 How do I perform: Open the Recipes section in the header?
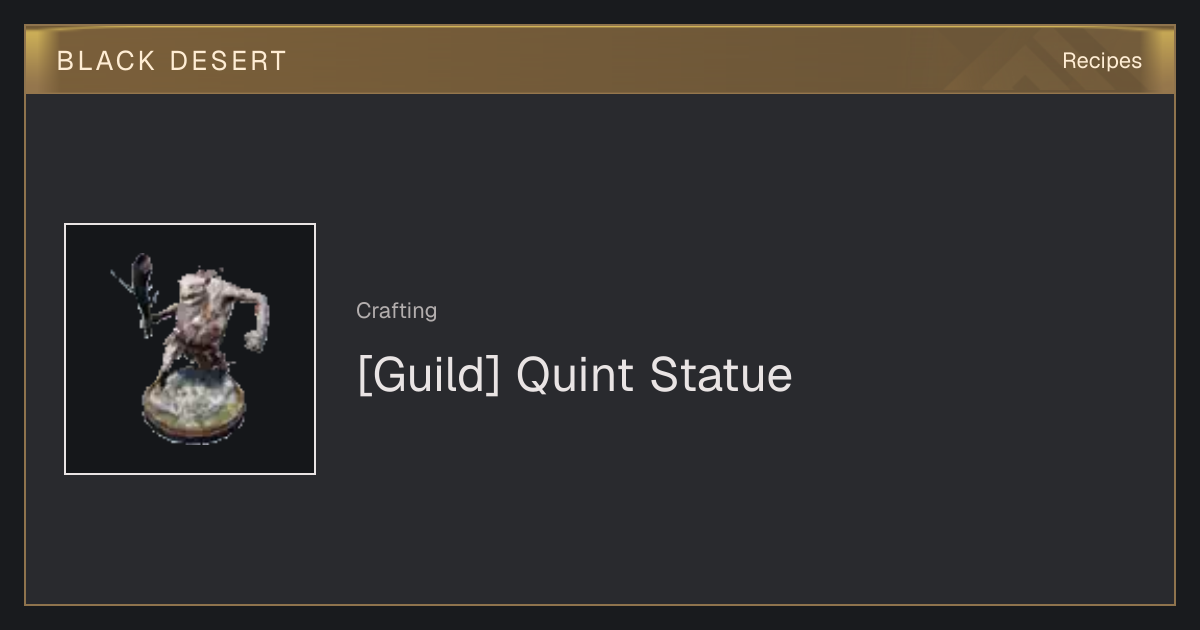tap(1102, 61)
